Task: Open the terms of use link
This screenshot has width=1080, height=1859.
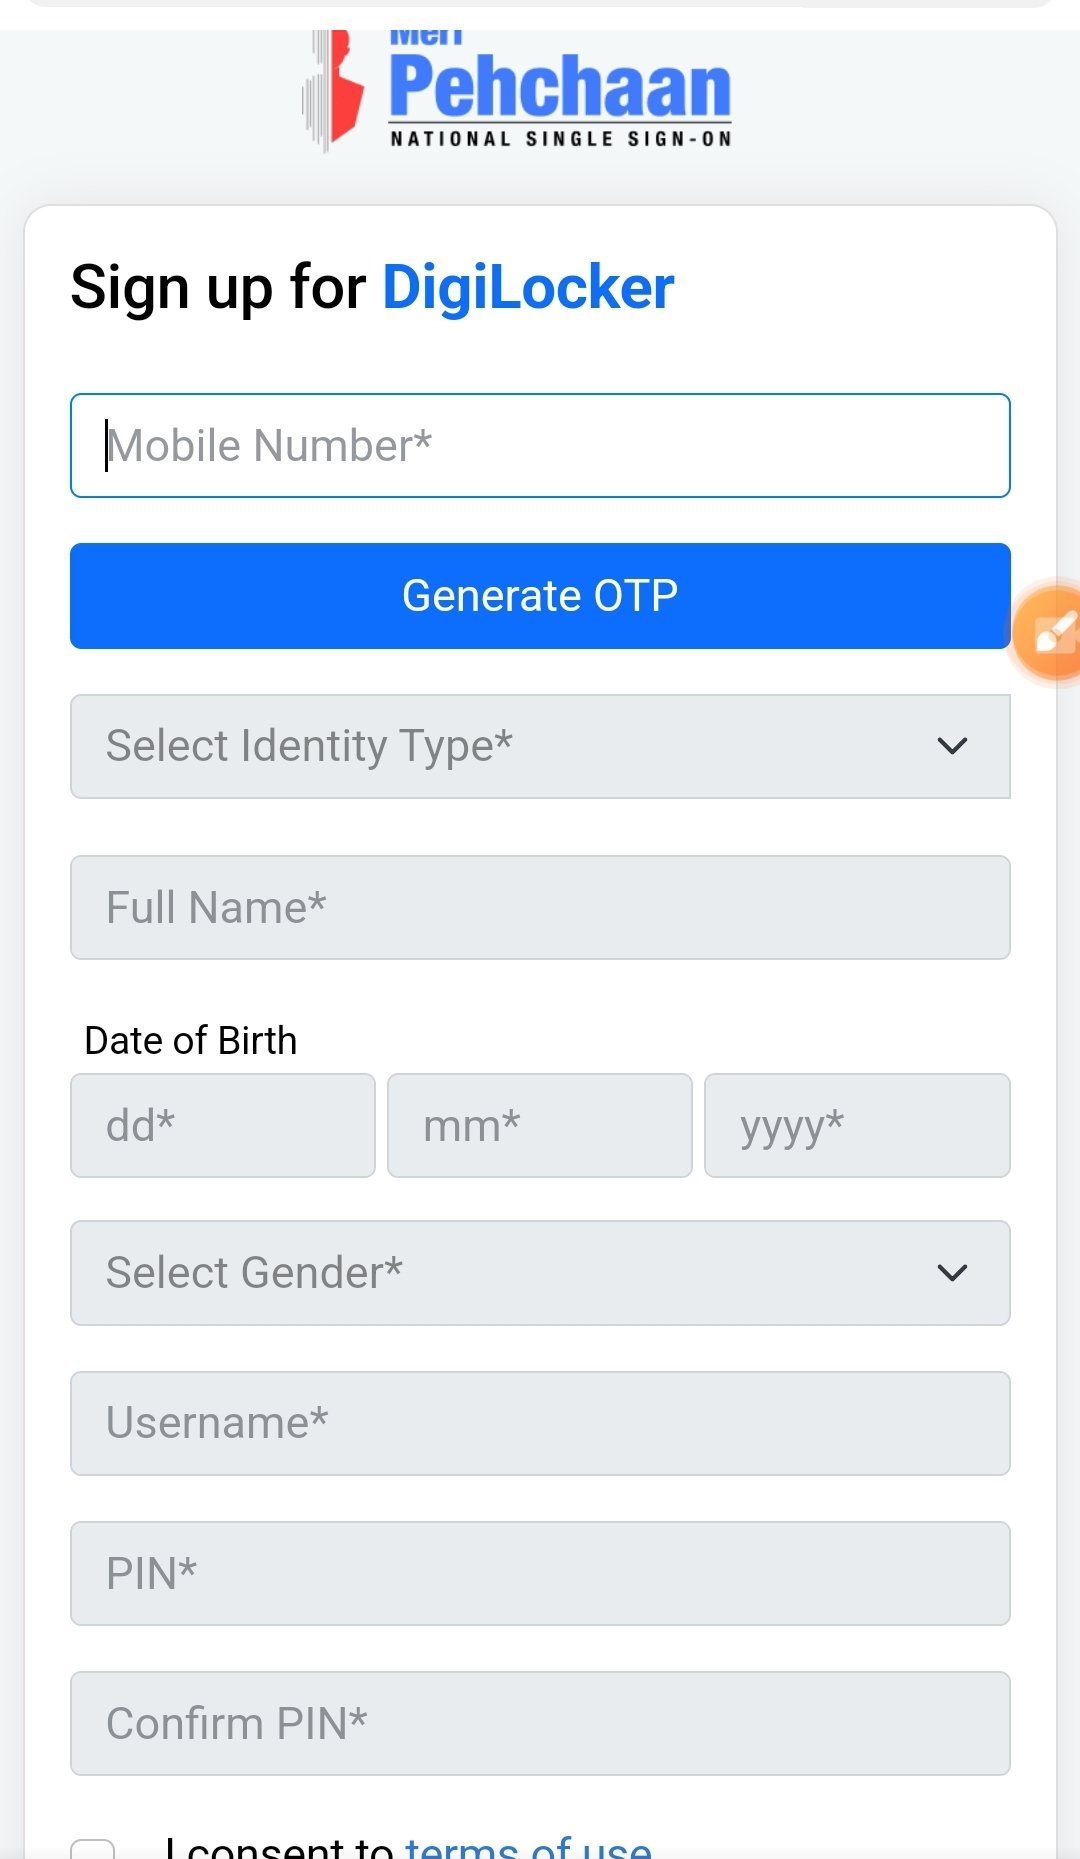Action: tap(528, 1847)
